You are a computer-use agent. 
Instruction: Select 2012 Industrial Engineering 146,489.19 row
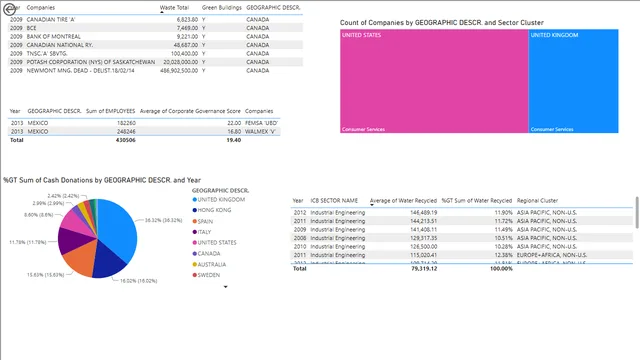coord(462,213)
